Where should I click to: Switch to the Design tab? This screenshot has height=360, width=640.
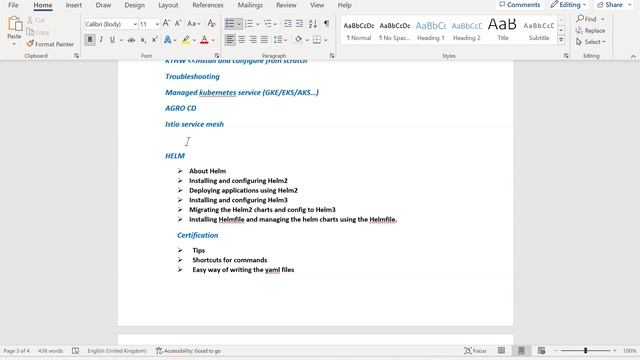[x=134, y=5]
